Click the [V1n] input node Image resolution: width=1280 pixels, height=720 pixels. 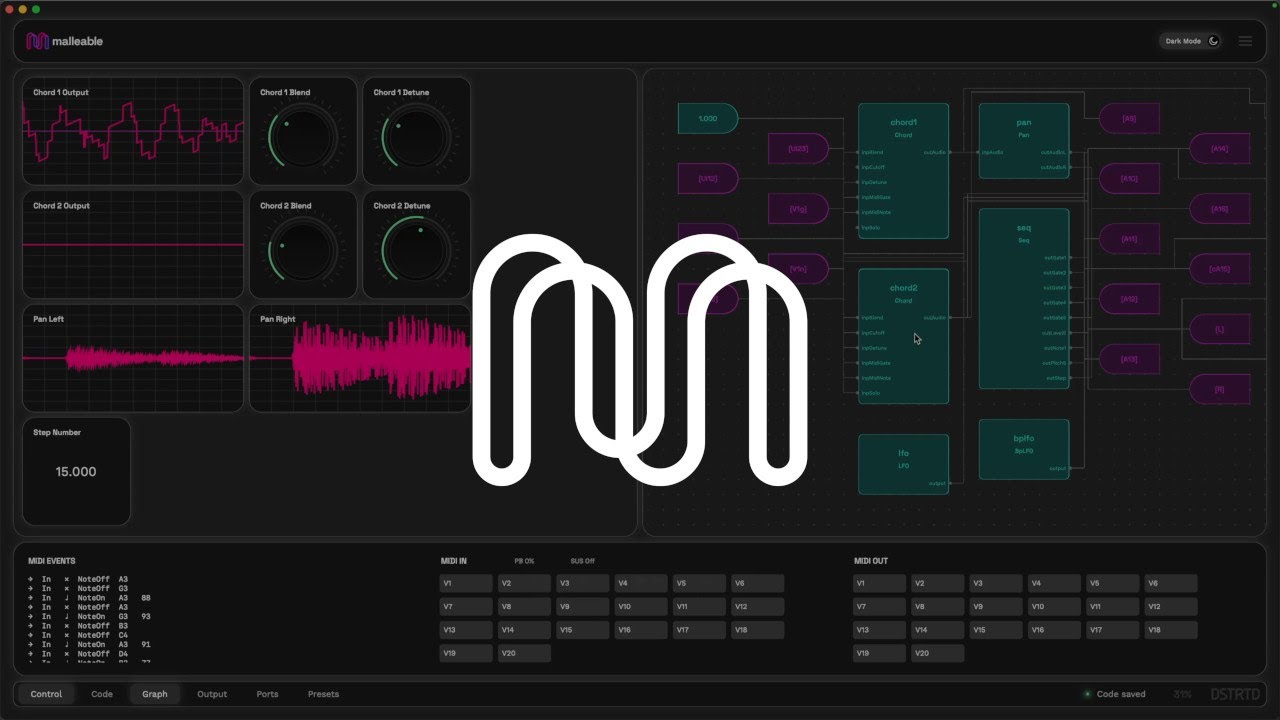[x=798, y=269]
